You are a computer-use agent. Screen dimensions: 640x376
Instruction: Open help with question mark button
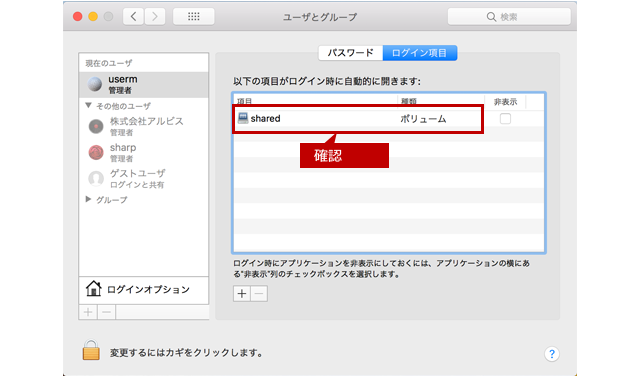552,354
